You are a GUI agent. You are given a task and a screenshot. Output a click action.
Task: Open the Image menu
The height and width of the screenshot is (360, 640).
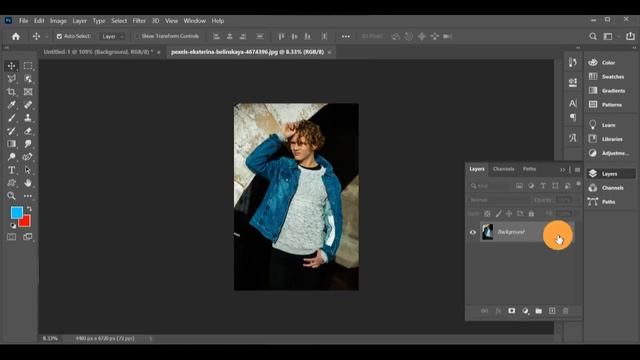(x=58, y=21)
